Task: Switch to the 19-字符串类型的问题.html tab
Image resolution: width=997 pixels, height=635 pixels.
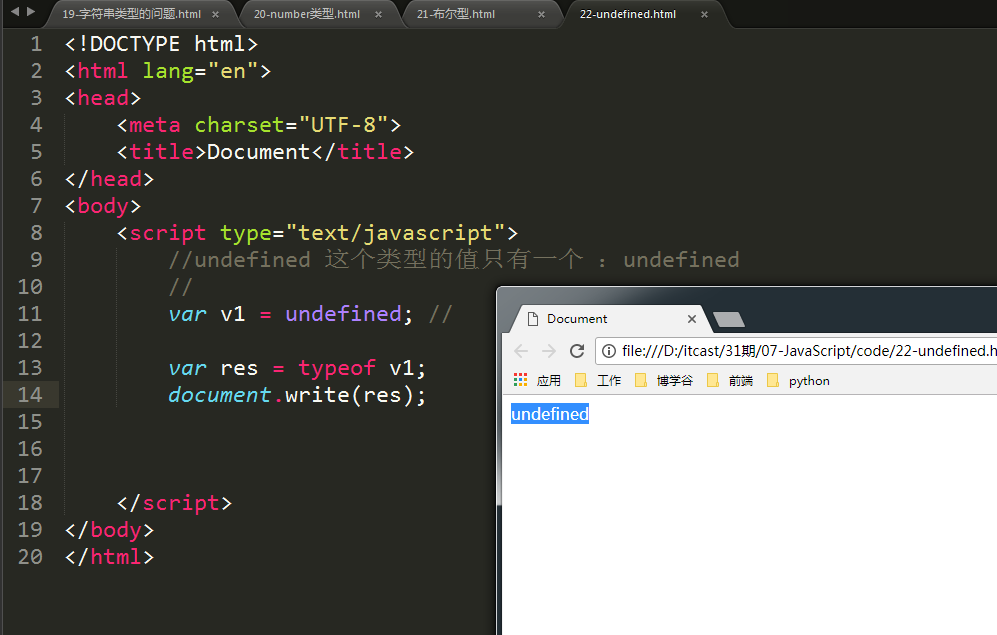Action: [x=132, y=15]
